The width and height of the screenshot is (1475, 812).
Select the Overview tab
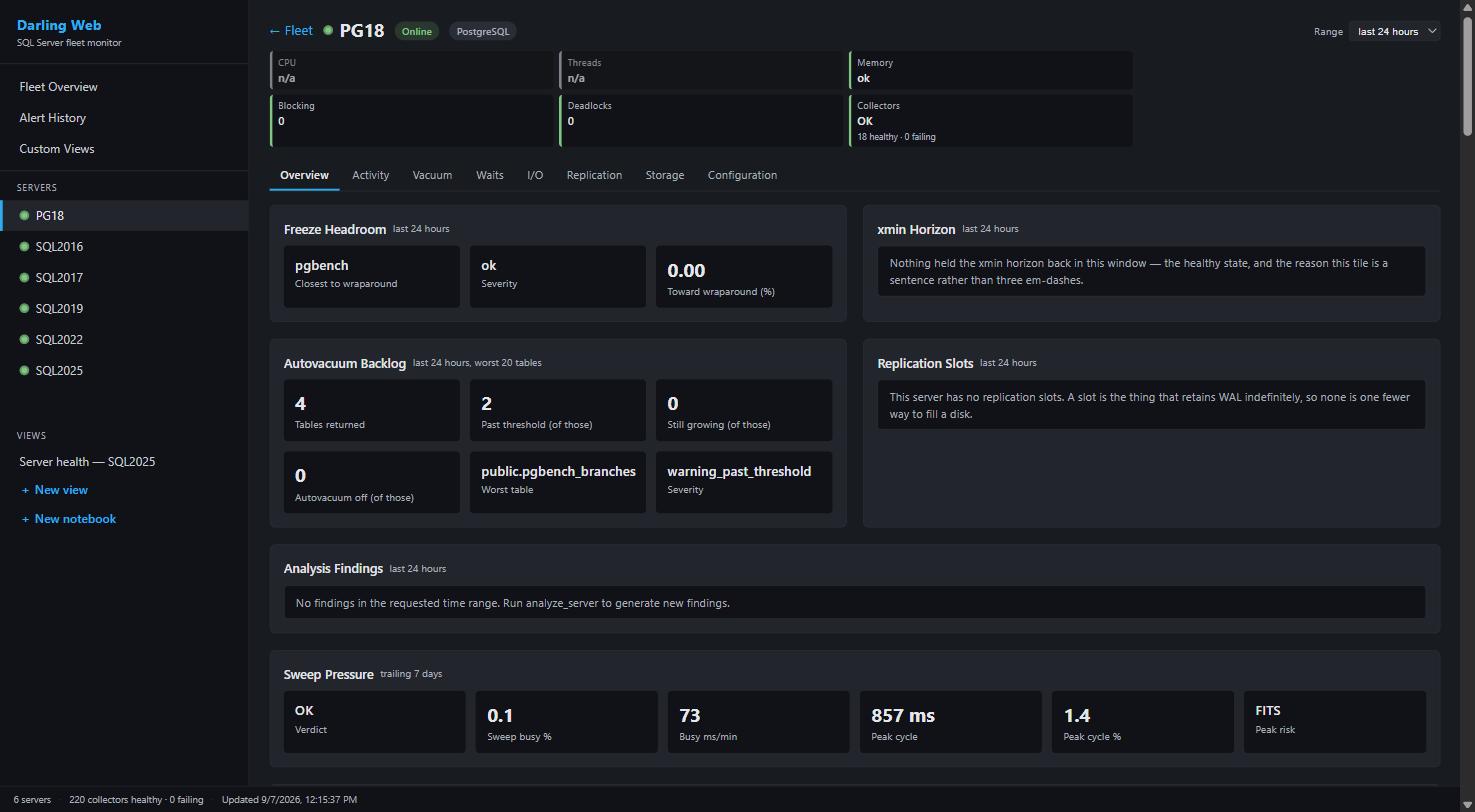(x=304, y=175)
